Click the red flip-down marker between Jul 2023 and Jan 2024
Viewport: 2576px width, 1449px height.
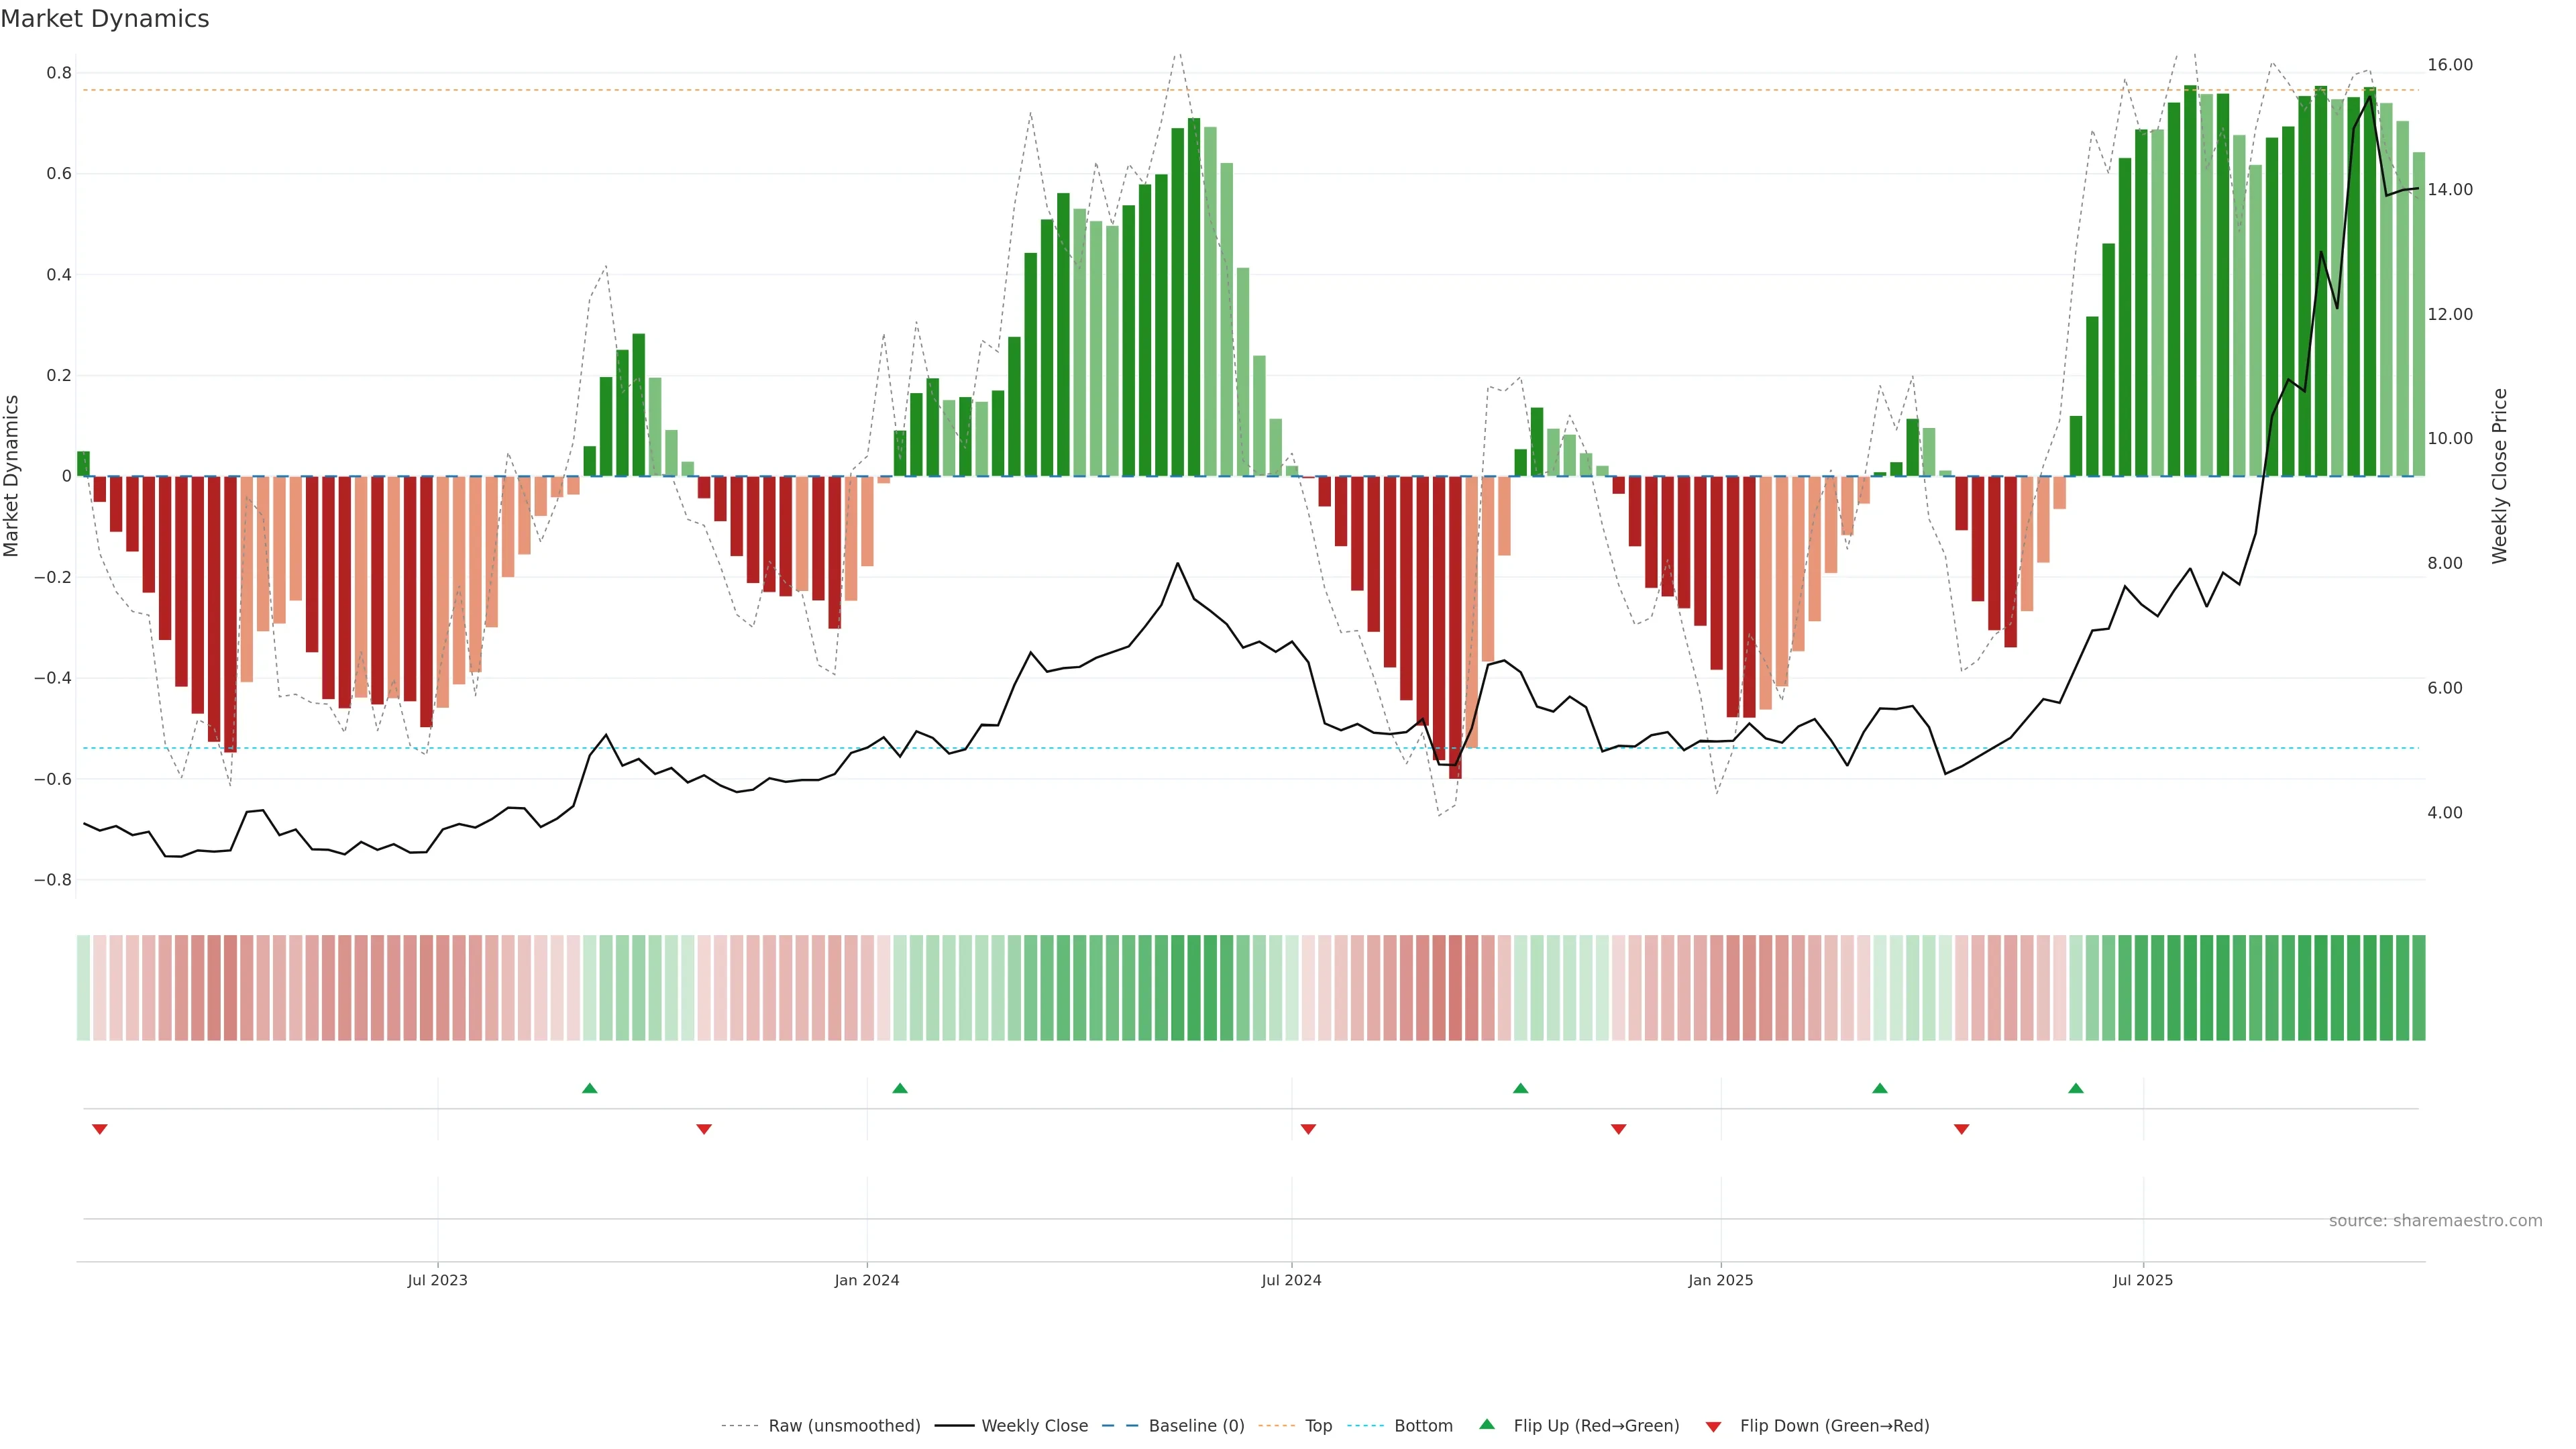[704, 1129]
